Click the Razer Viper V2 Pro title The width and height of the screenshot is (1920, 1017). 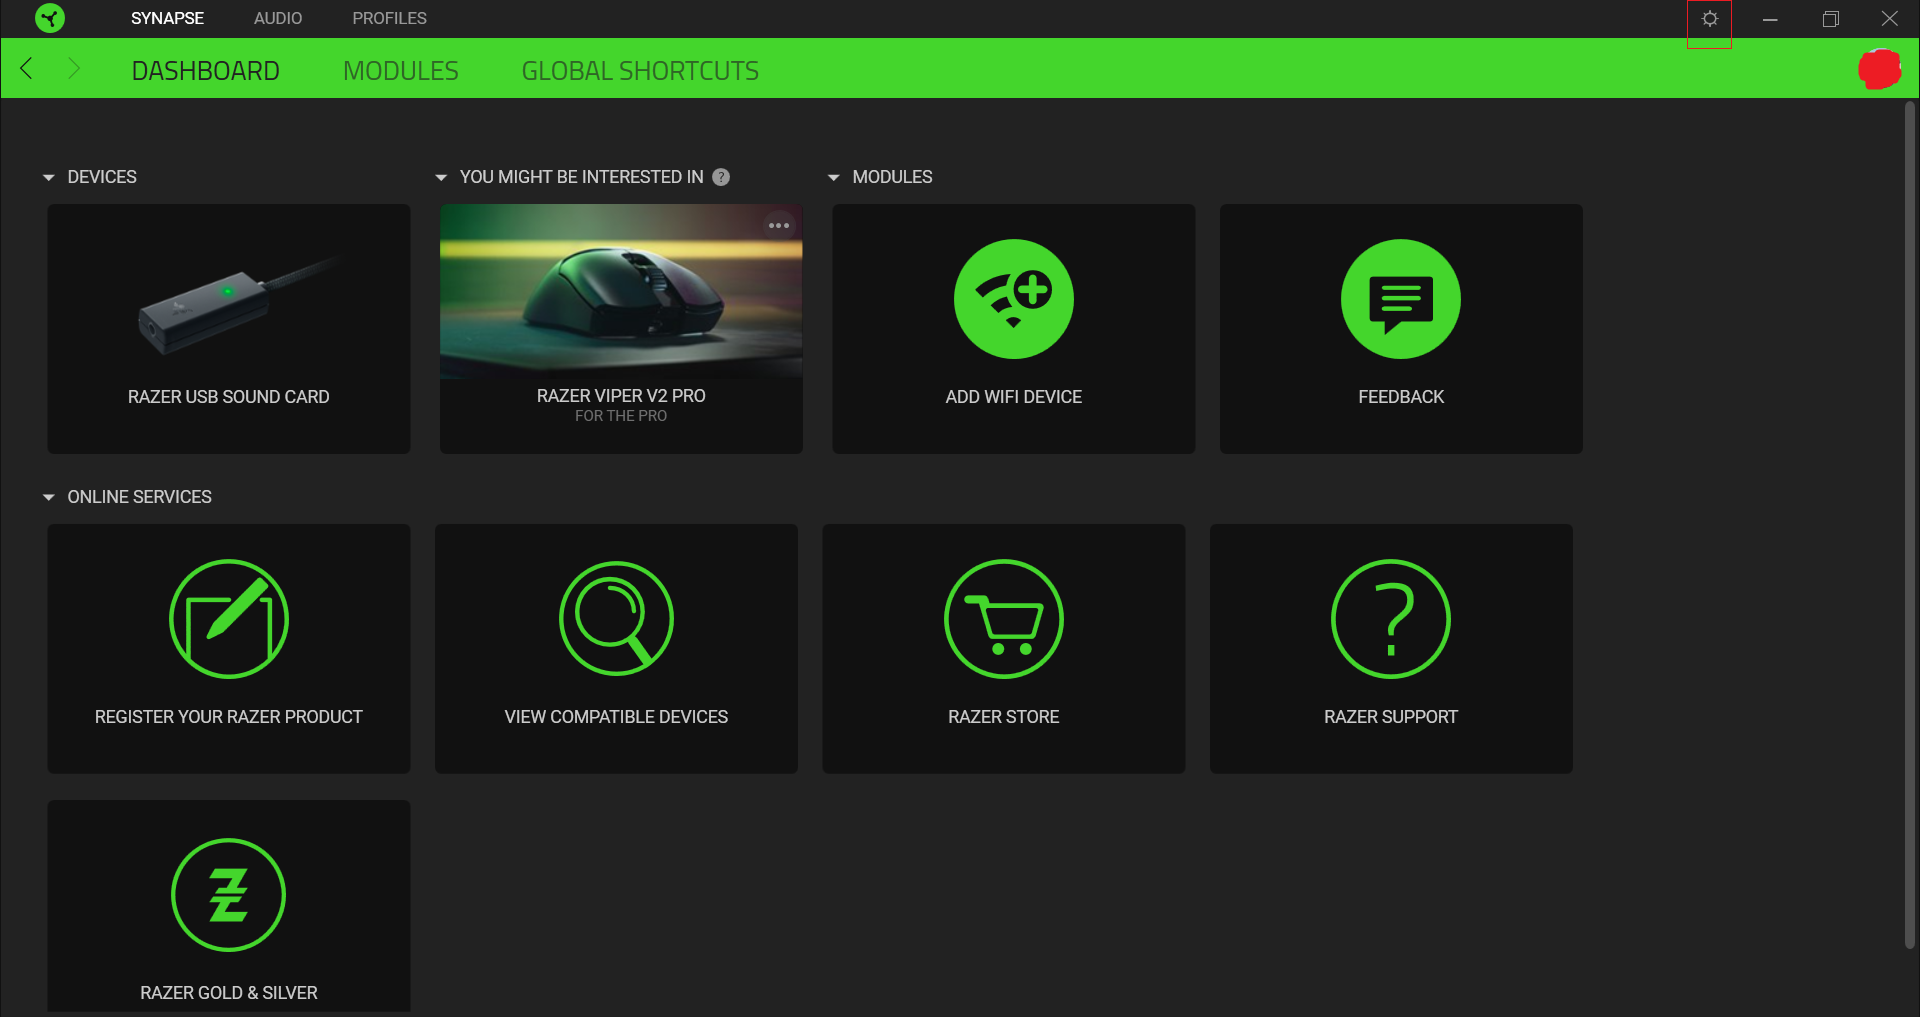tap(621, 396)
